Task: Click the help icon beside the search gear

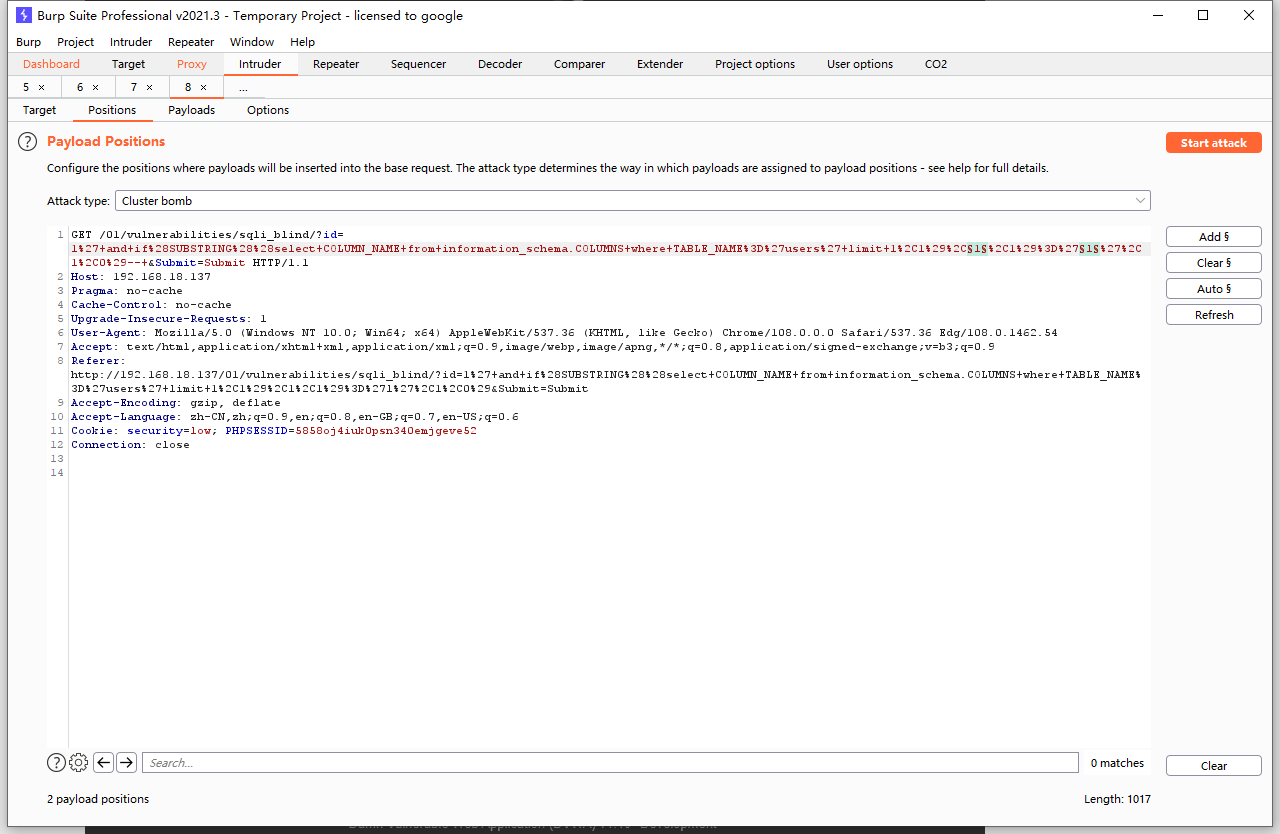Action: [x=56, y=763]
